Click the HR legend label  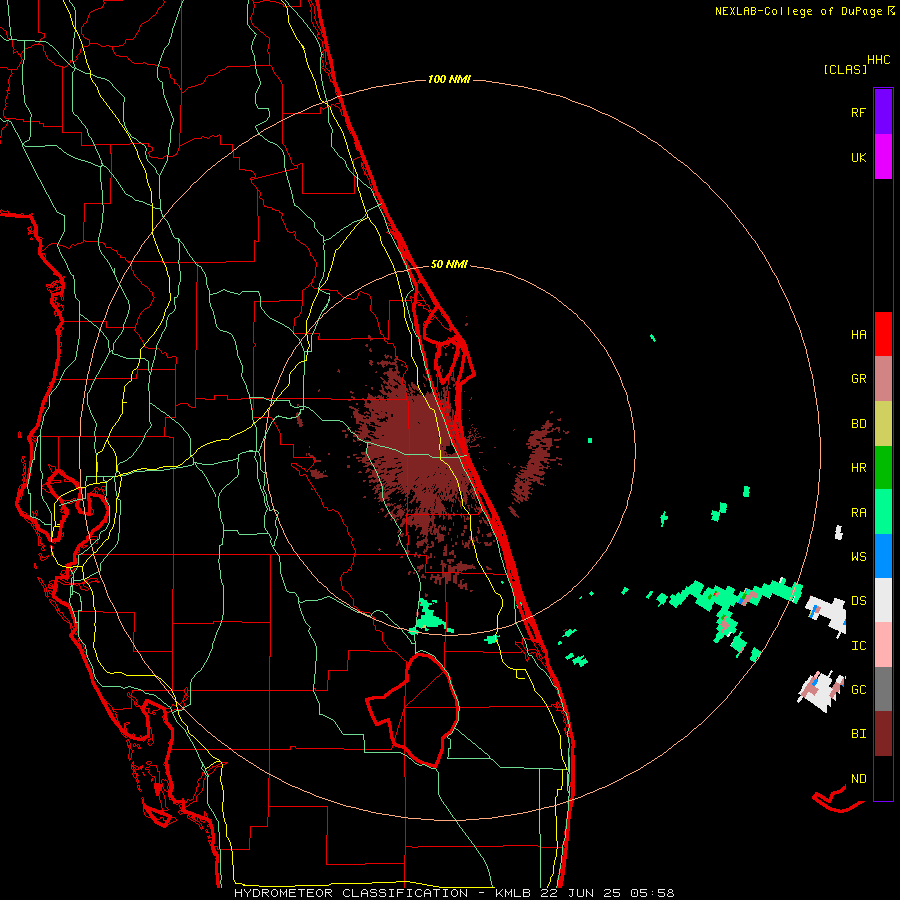tap(858, 467)
